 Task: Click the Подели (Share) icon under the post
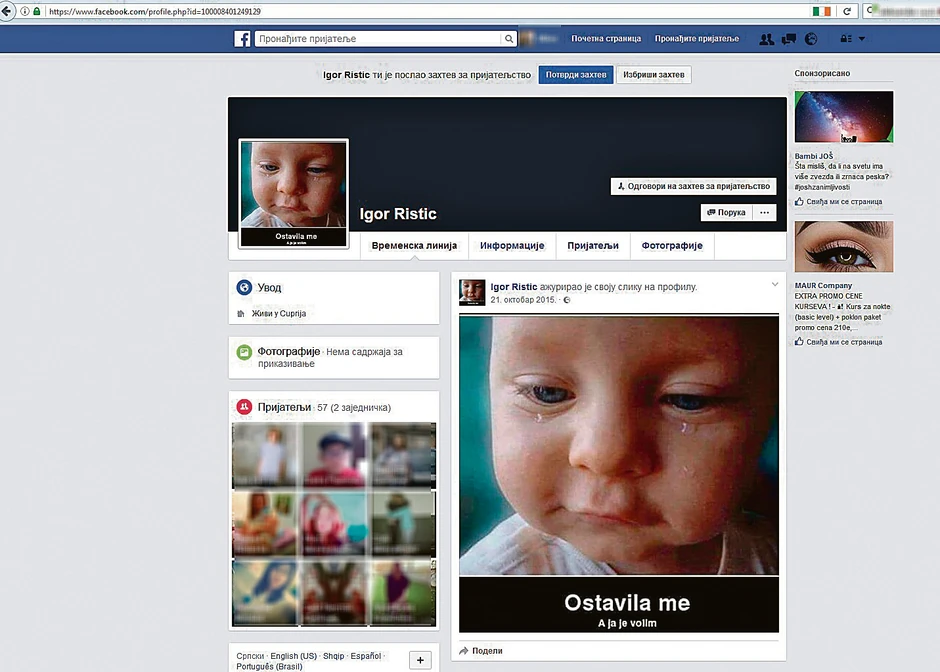coord(462,650)
